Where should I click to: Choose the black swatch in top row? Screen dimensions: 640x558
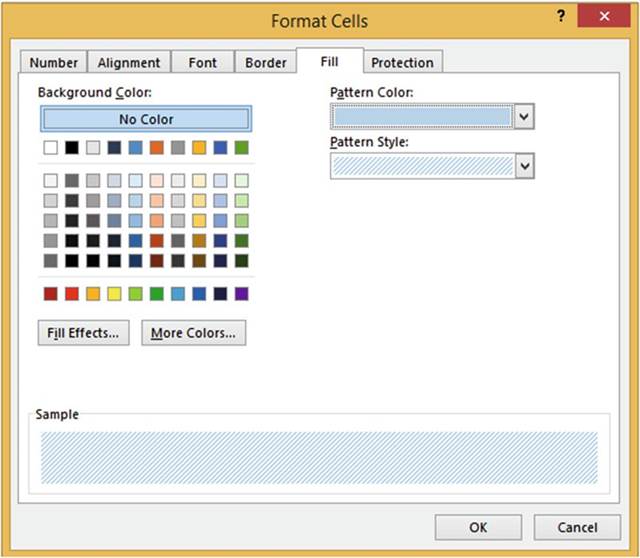click(x=71, y=148)
